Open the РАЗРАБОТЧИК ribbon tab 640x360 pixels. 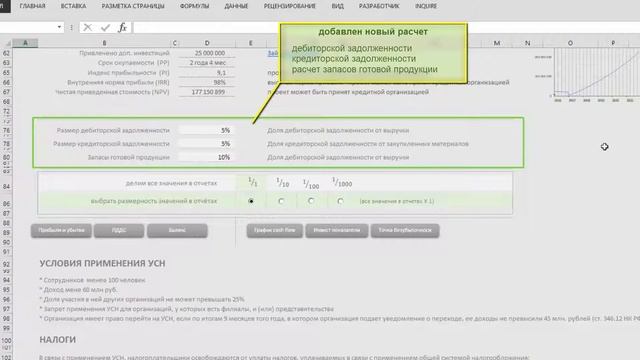coord(379,6)
